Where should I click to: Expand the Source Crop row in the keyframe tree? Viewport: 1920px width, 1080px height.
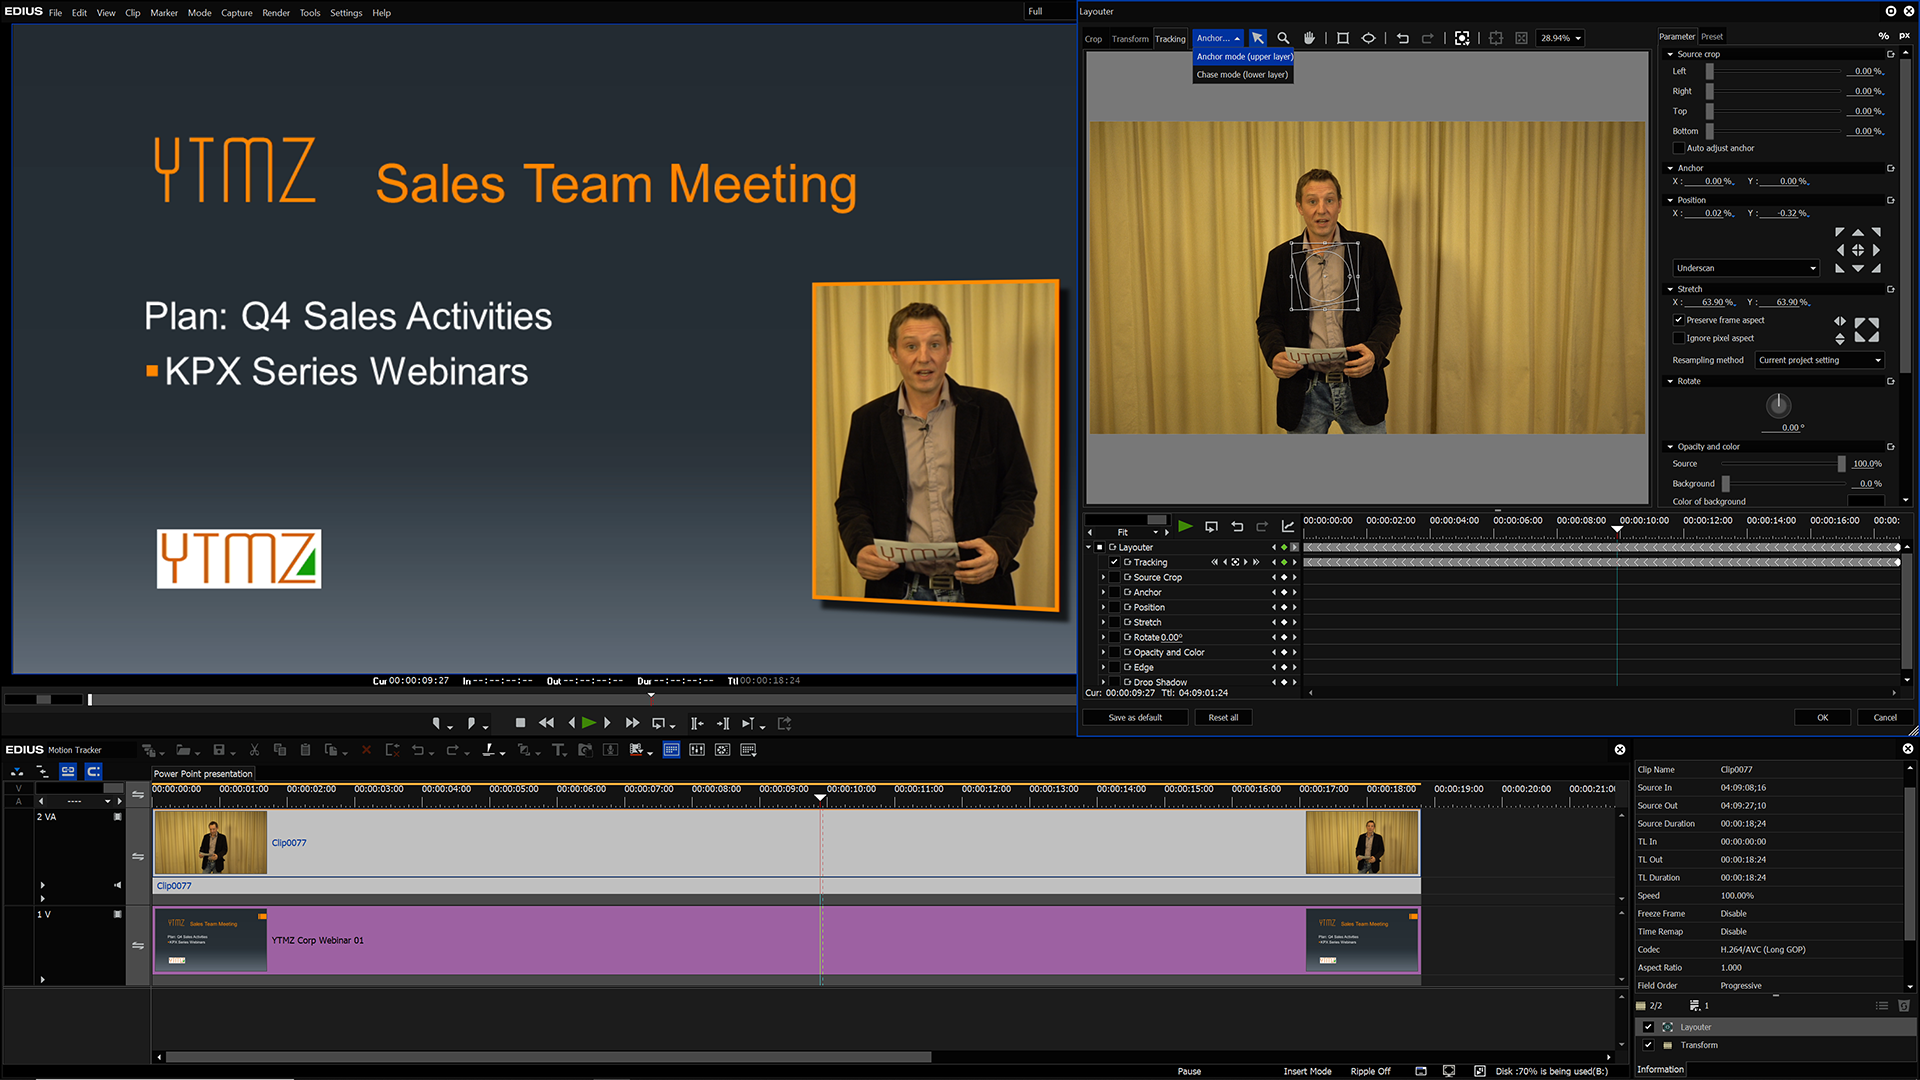point(1104,577)
